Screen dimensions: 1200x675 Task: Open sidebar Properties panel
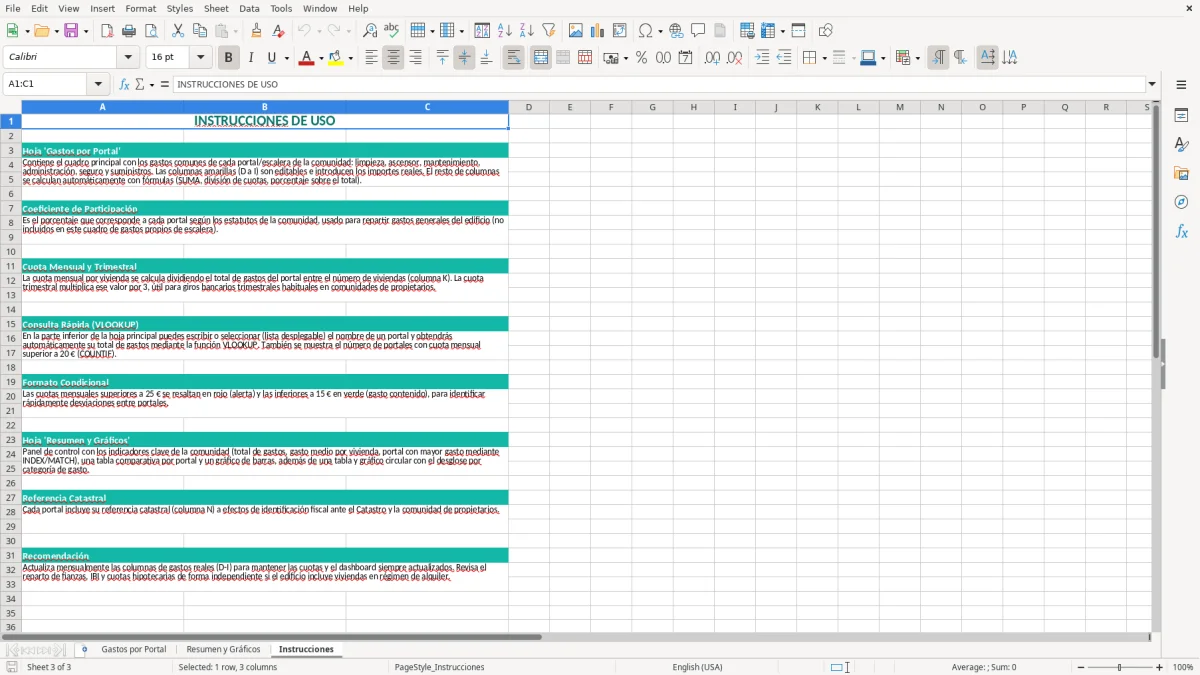(x=1181, y=116)
